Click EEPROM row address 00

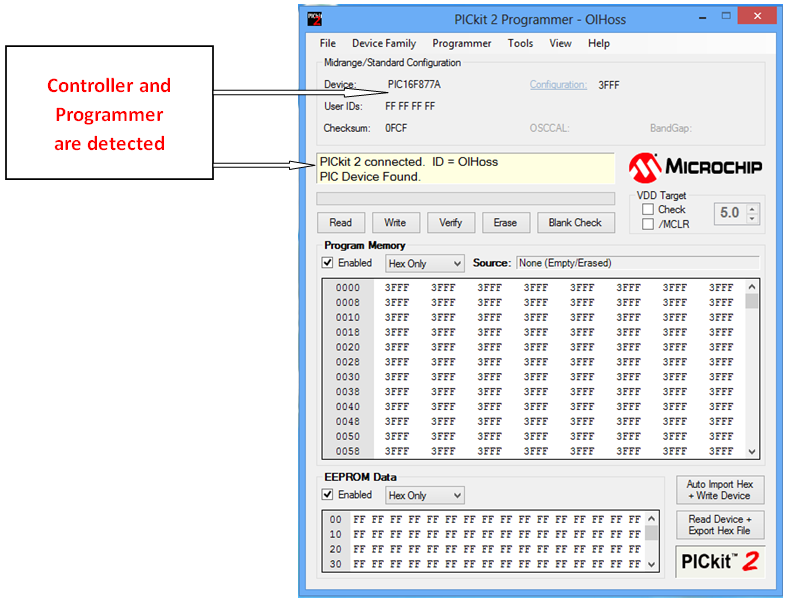(336, 519)
